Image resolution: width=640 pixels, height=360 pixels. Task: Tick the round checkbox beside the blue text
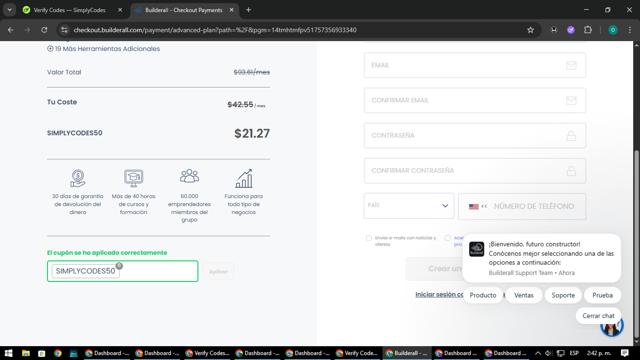click(448, 238)
